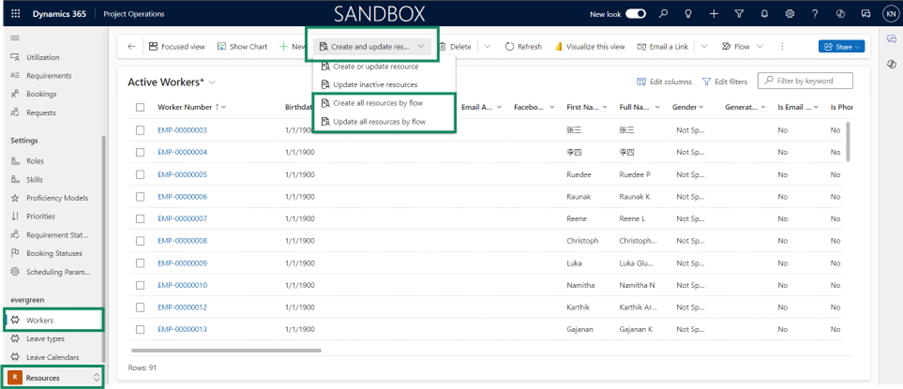This screenshot has height=389, width=903.
Task: Toggle the New look switch
Action: (x=635, y=14)
